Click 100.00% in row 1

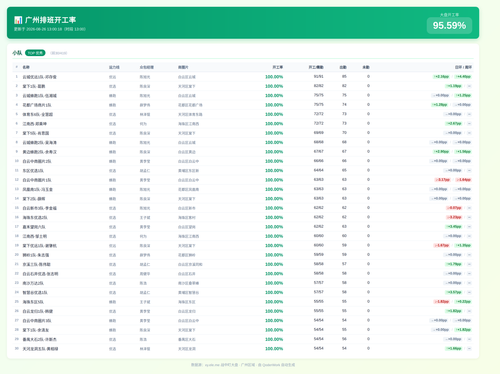point(274,77)
